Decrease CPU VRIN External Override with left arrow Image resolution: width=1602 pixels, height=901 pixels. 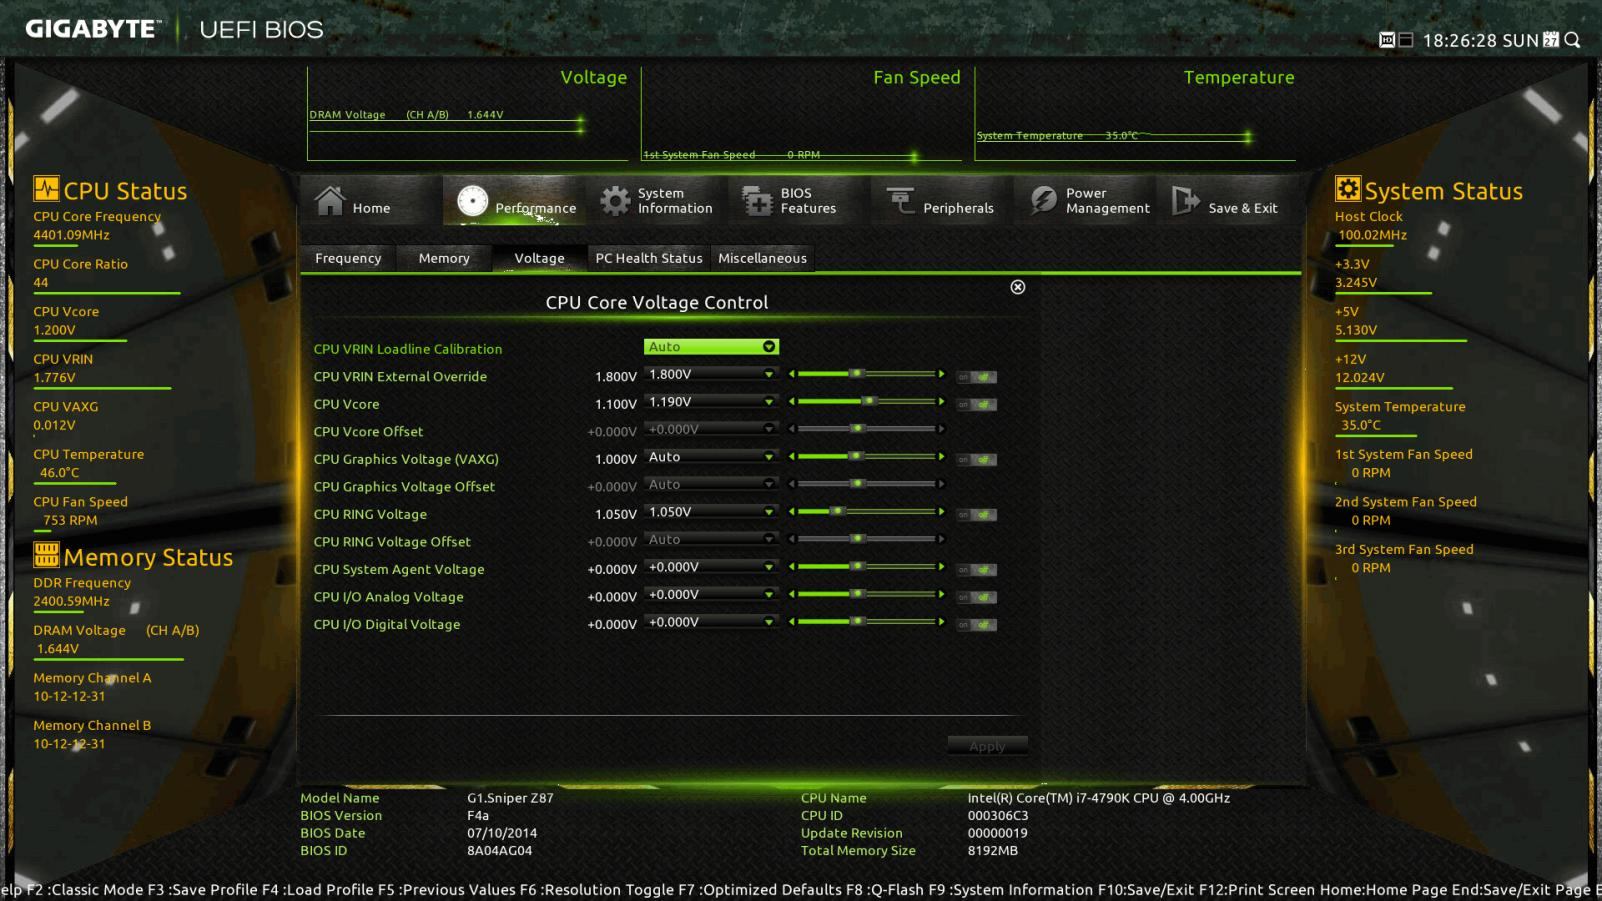pos(792,374)
